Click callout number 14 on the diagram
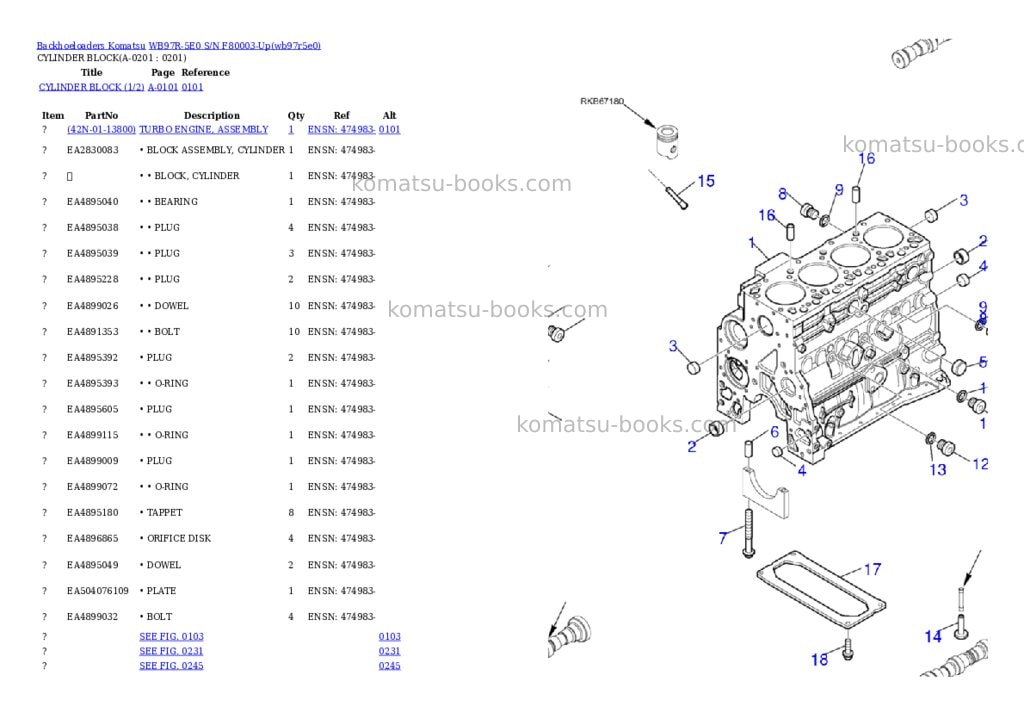 [933, 636]
